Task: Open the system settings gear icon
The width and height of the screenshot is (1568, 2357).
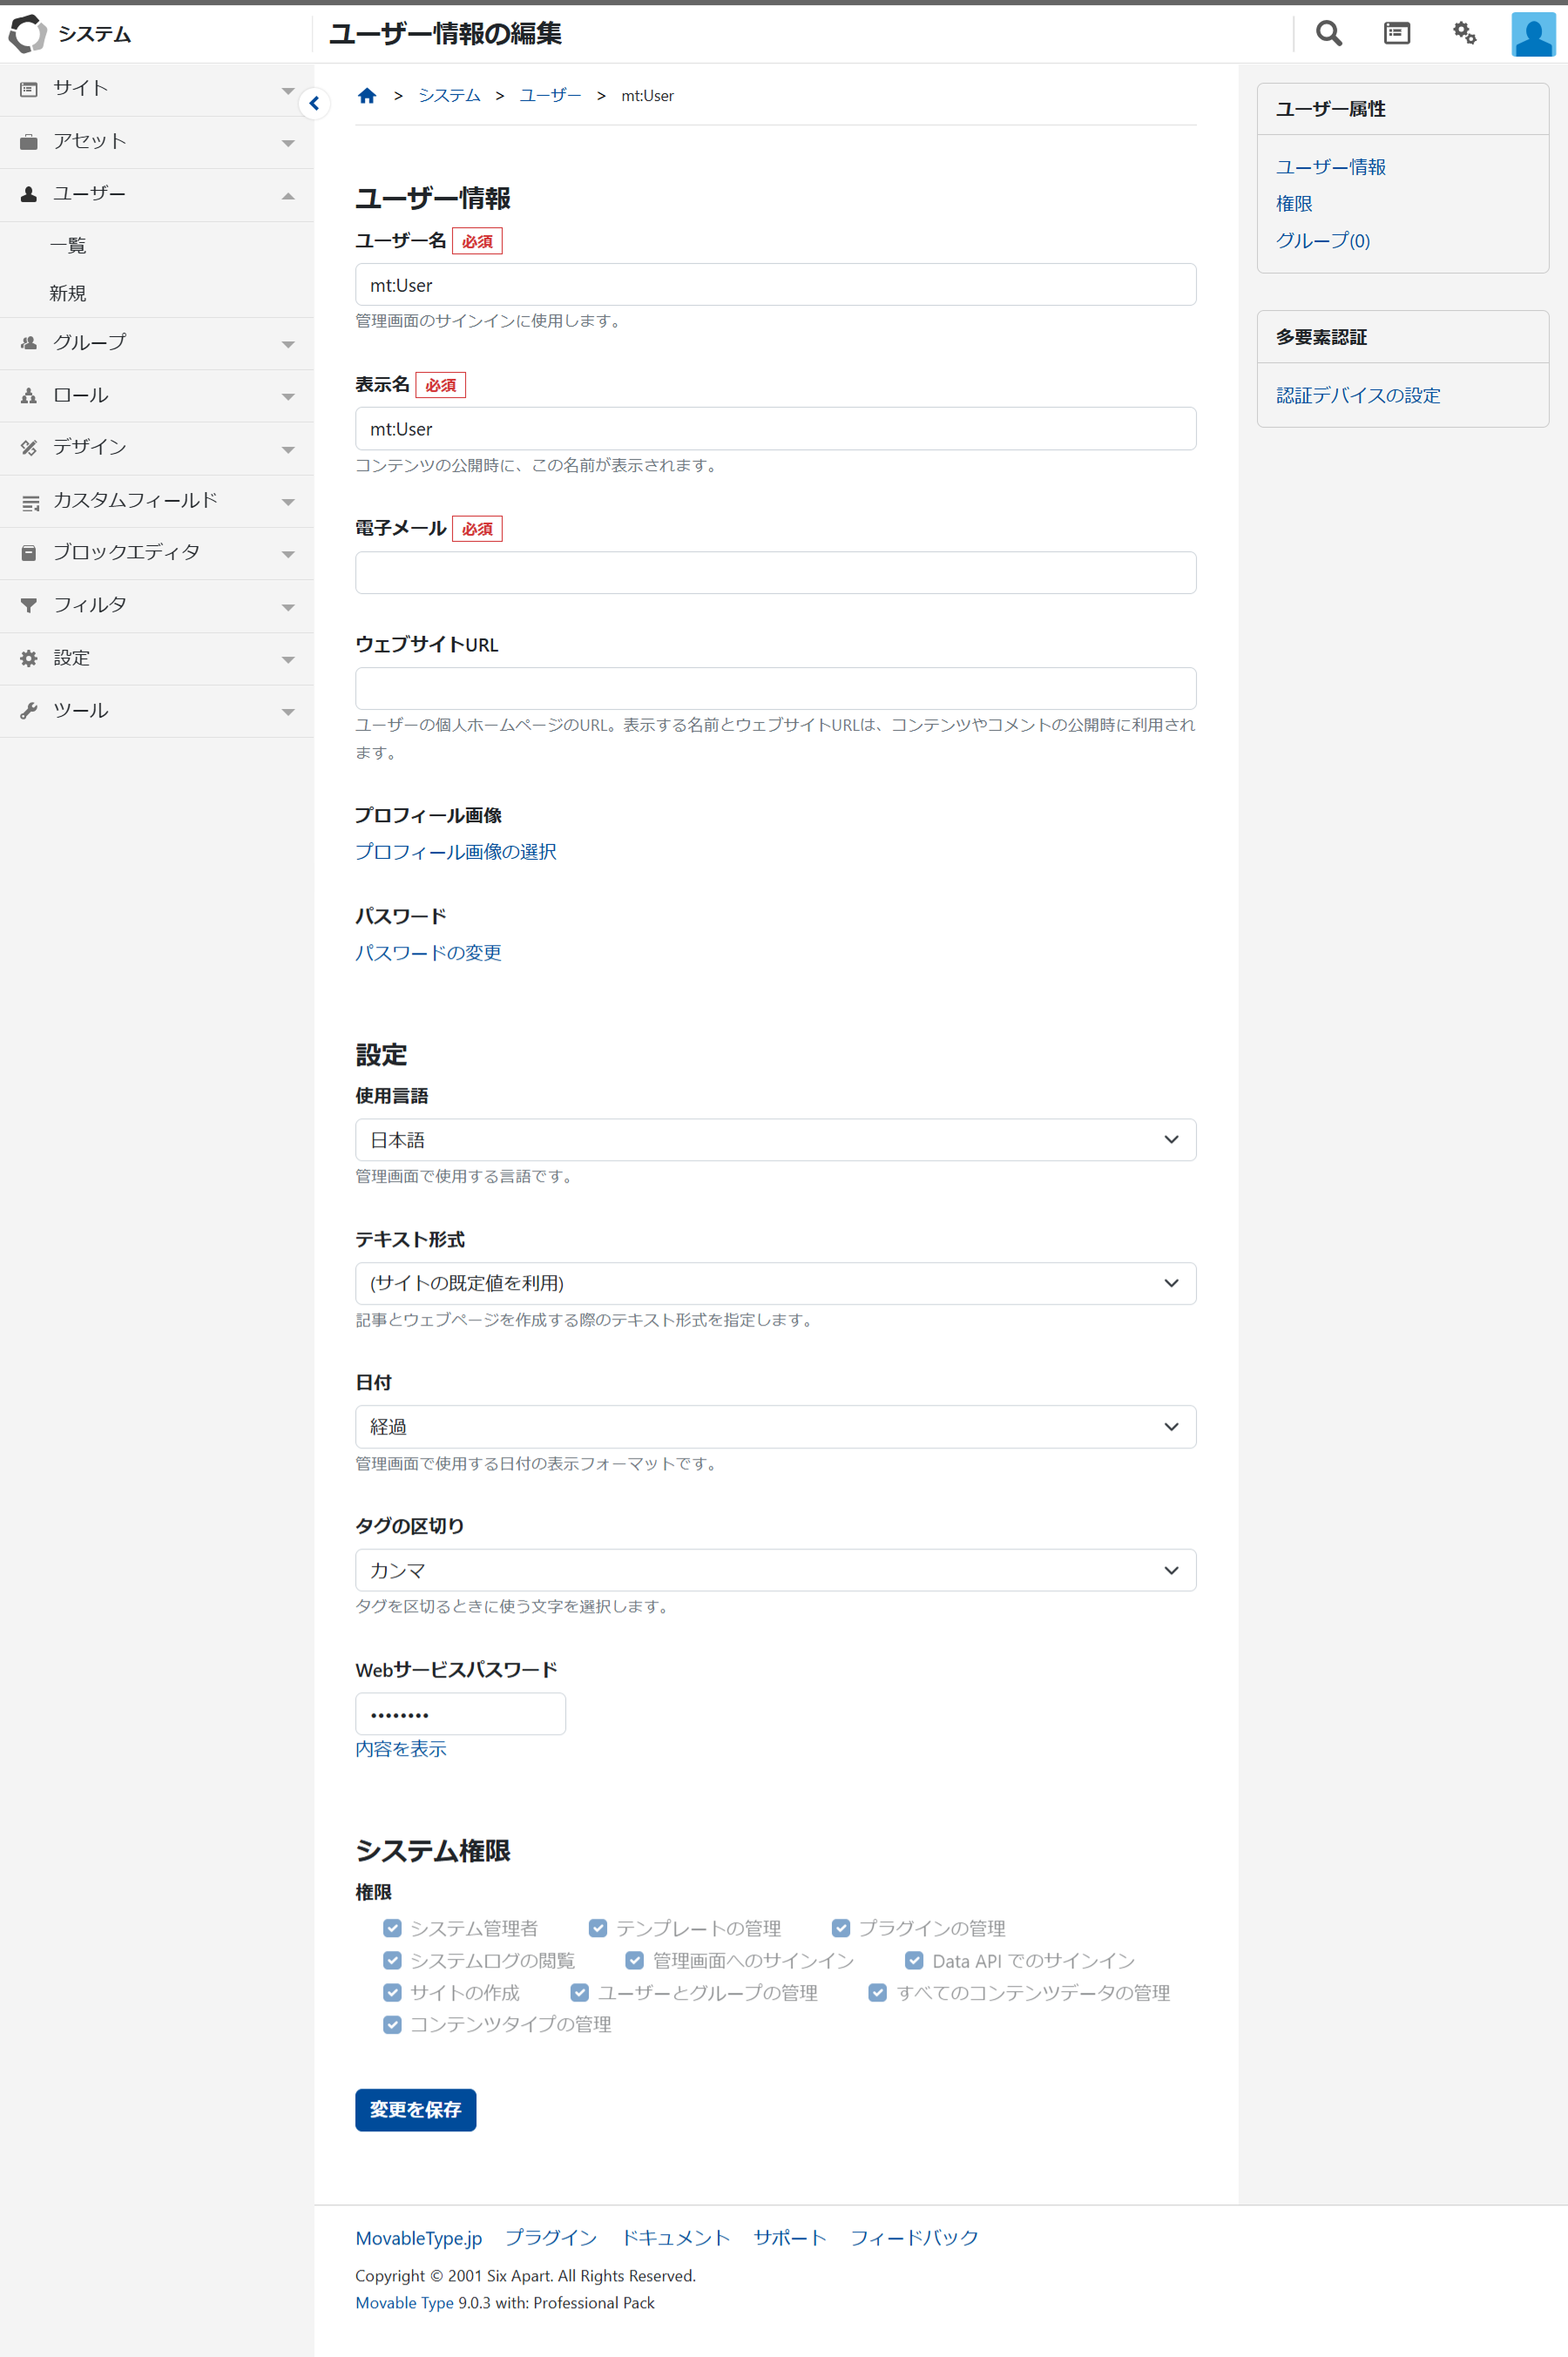Action: [x=1464, y=33]
